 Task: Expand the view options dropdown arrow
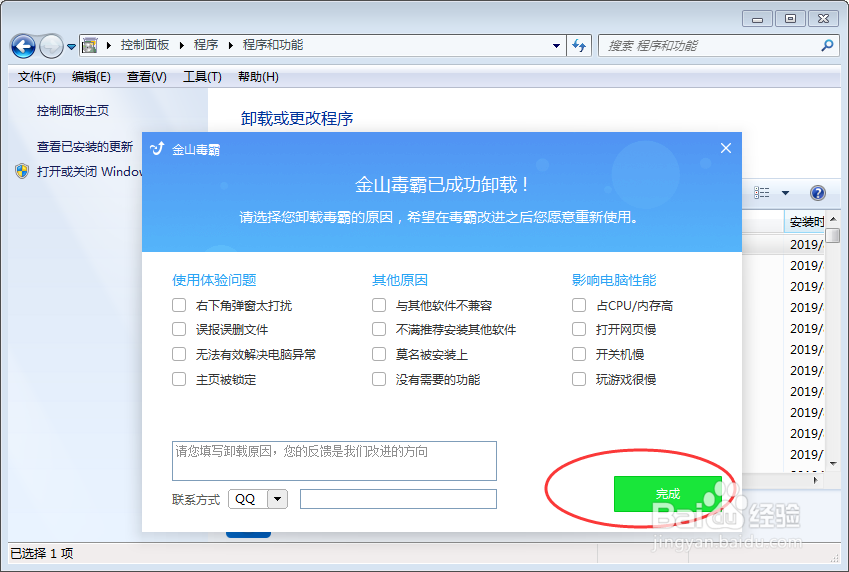[x=785, y=193]
